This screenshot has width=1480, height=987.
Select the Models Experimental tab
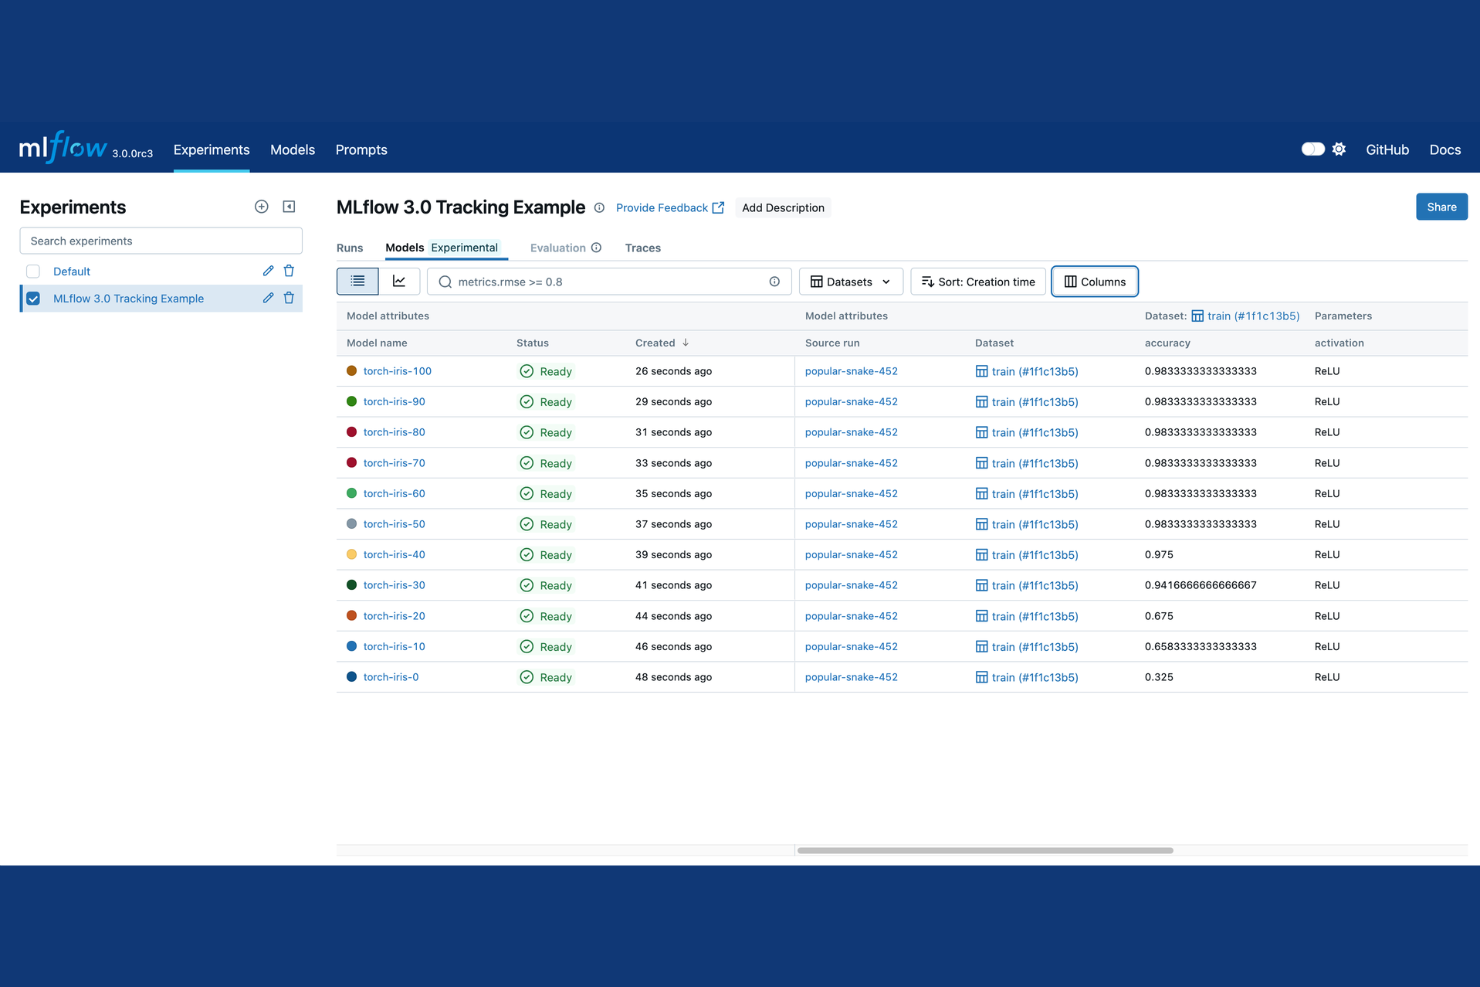pyautogui.click(x=441, y=248)
